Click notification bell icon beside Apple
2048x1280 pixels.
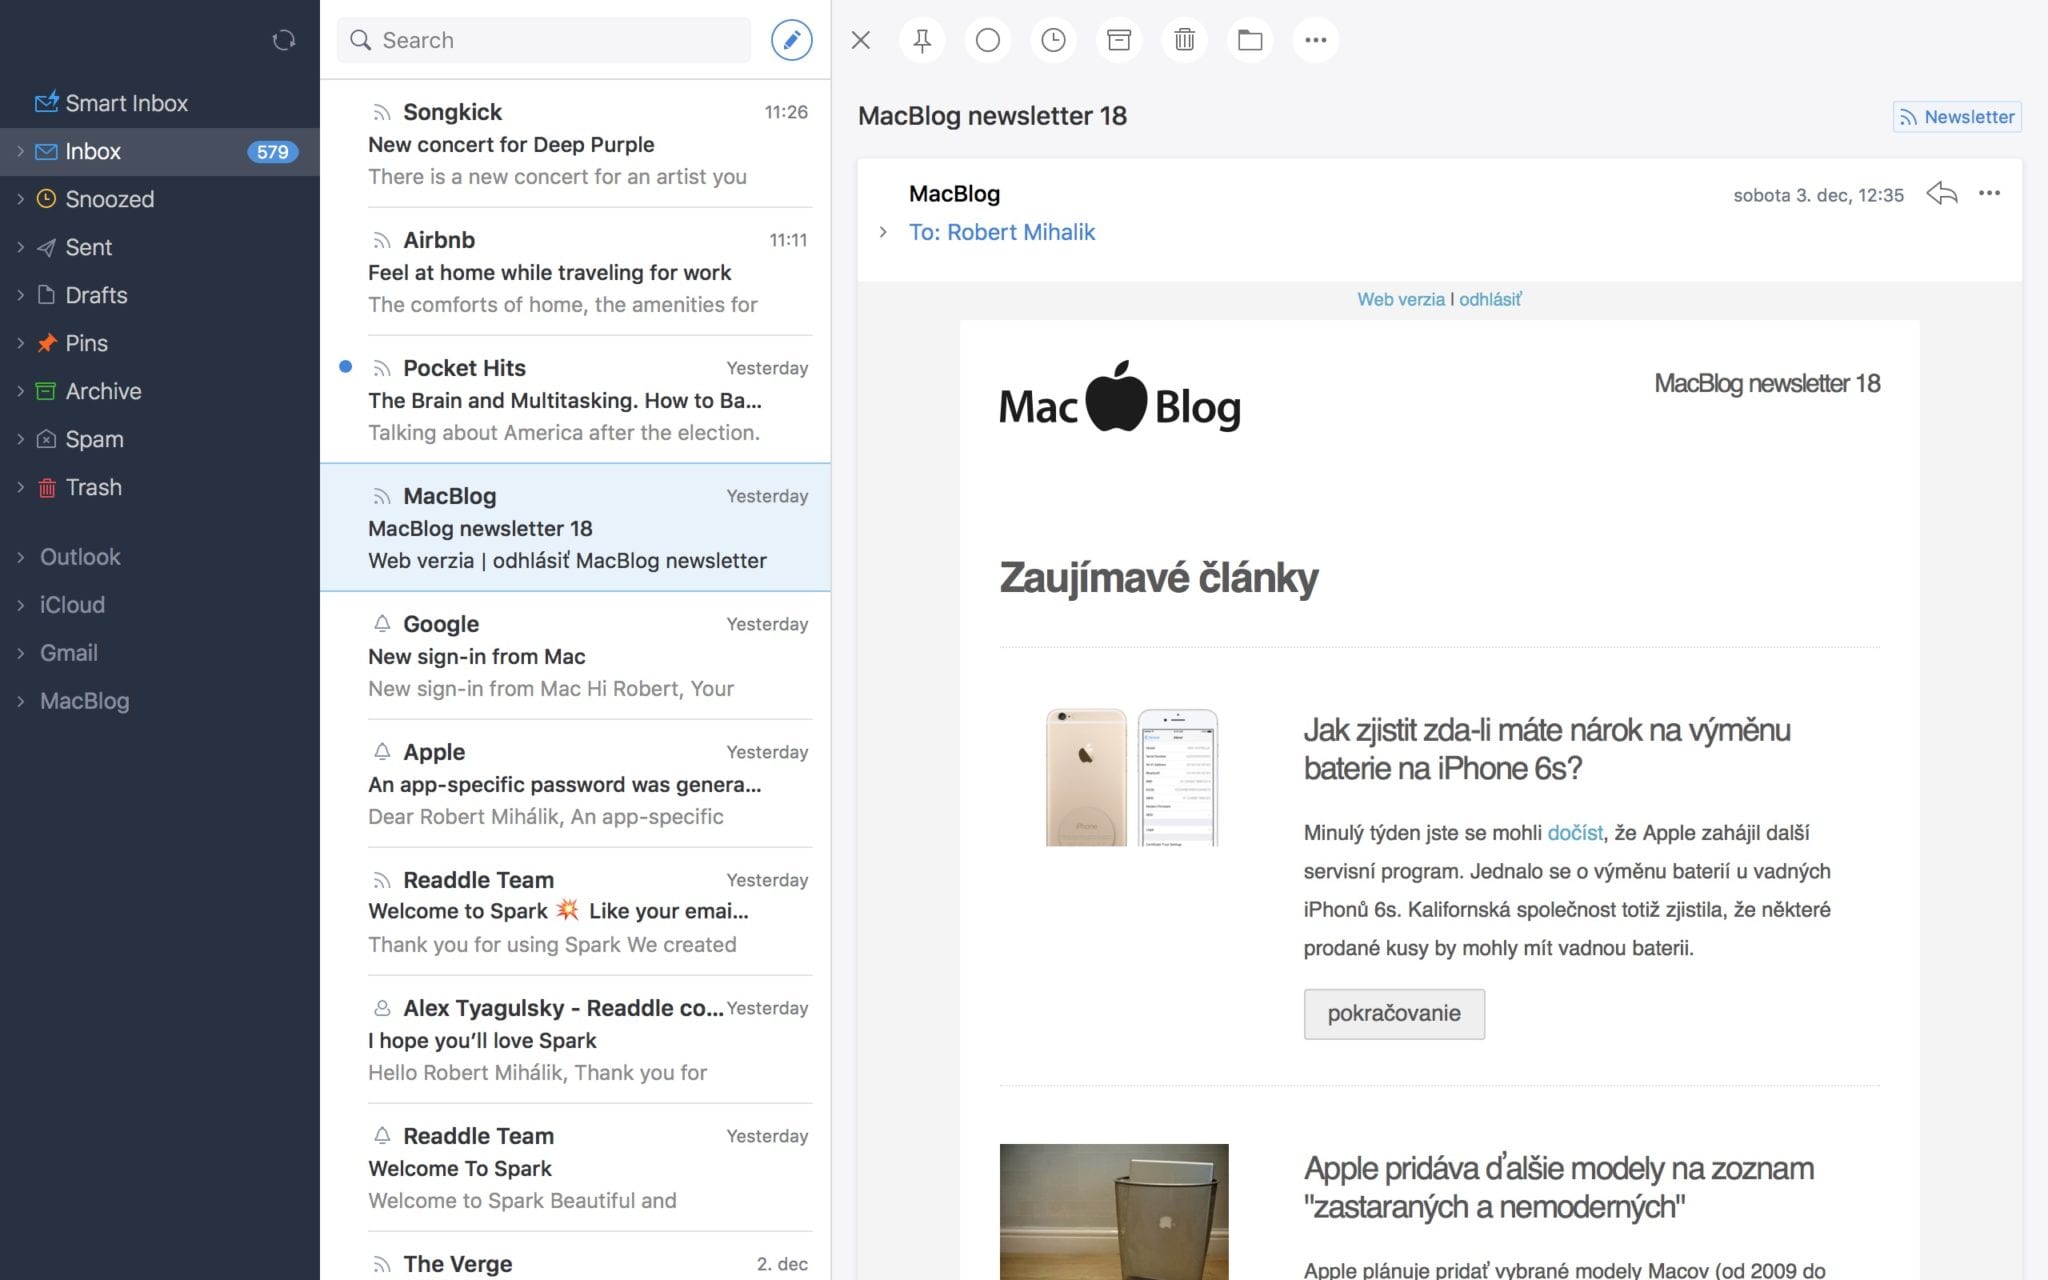click(x=381, y=751)
